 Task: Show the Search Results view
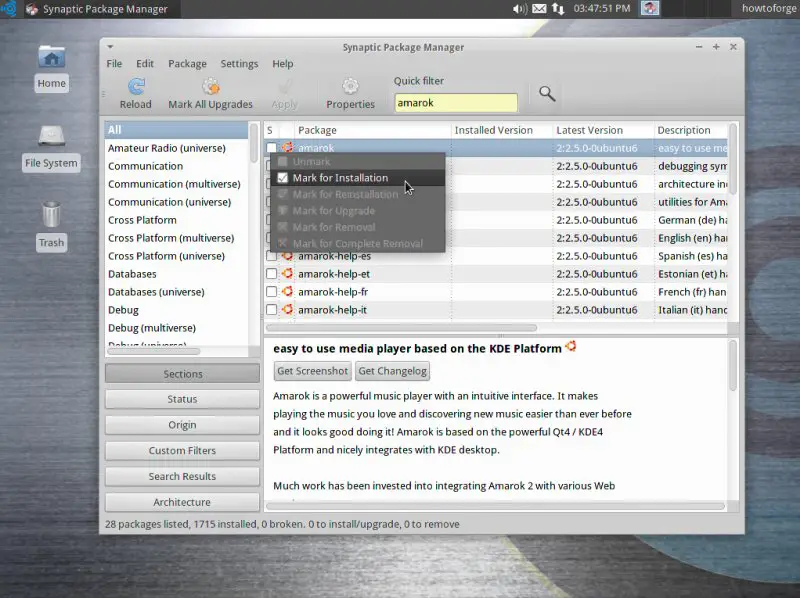click(182, 476)
